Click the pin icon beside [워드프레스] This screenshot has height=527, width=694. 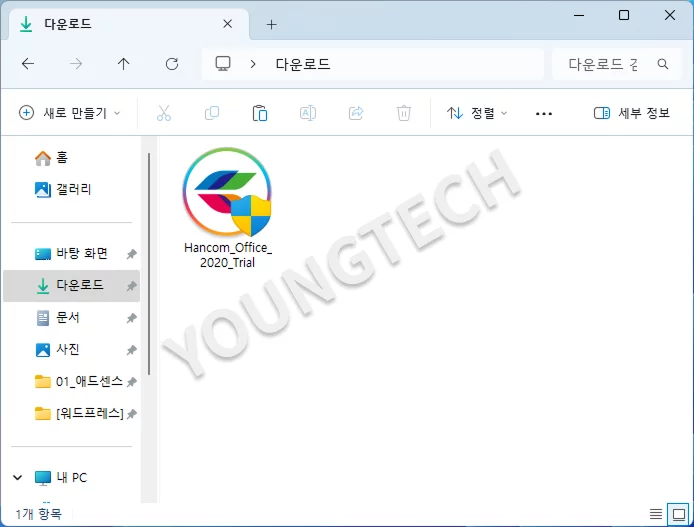click(x=131, y=414)
